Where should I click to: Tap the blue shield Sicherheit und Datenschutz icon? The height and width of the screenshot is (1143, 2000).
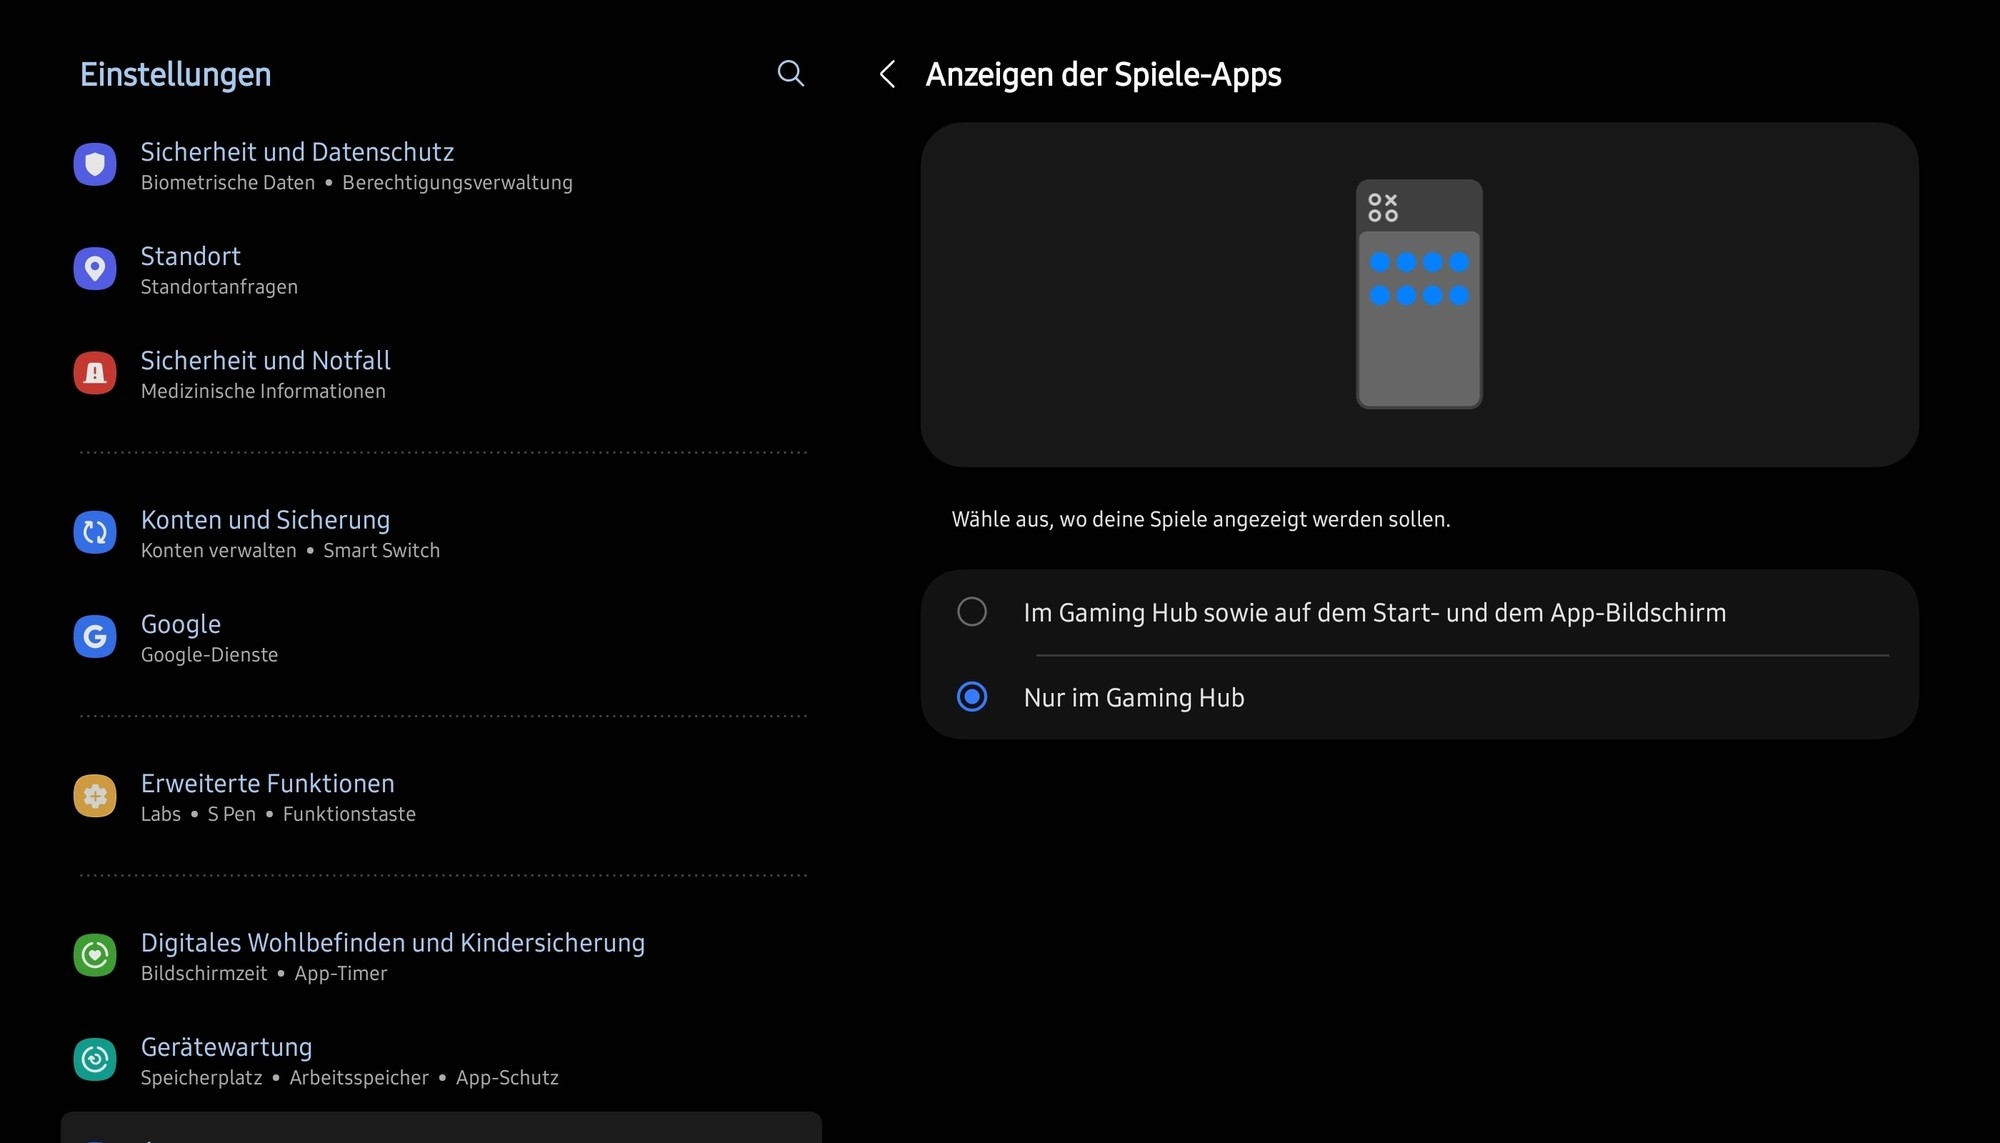coord(95,164)
